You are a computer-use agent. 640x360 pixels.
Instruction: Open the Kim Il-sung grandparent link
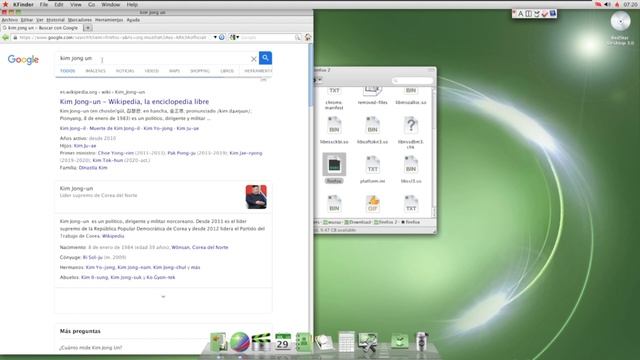[x=95, y=277]
